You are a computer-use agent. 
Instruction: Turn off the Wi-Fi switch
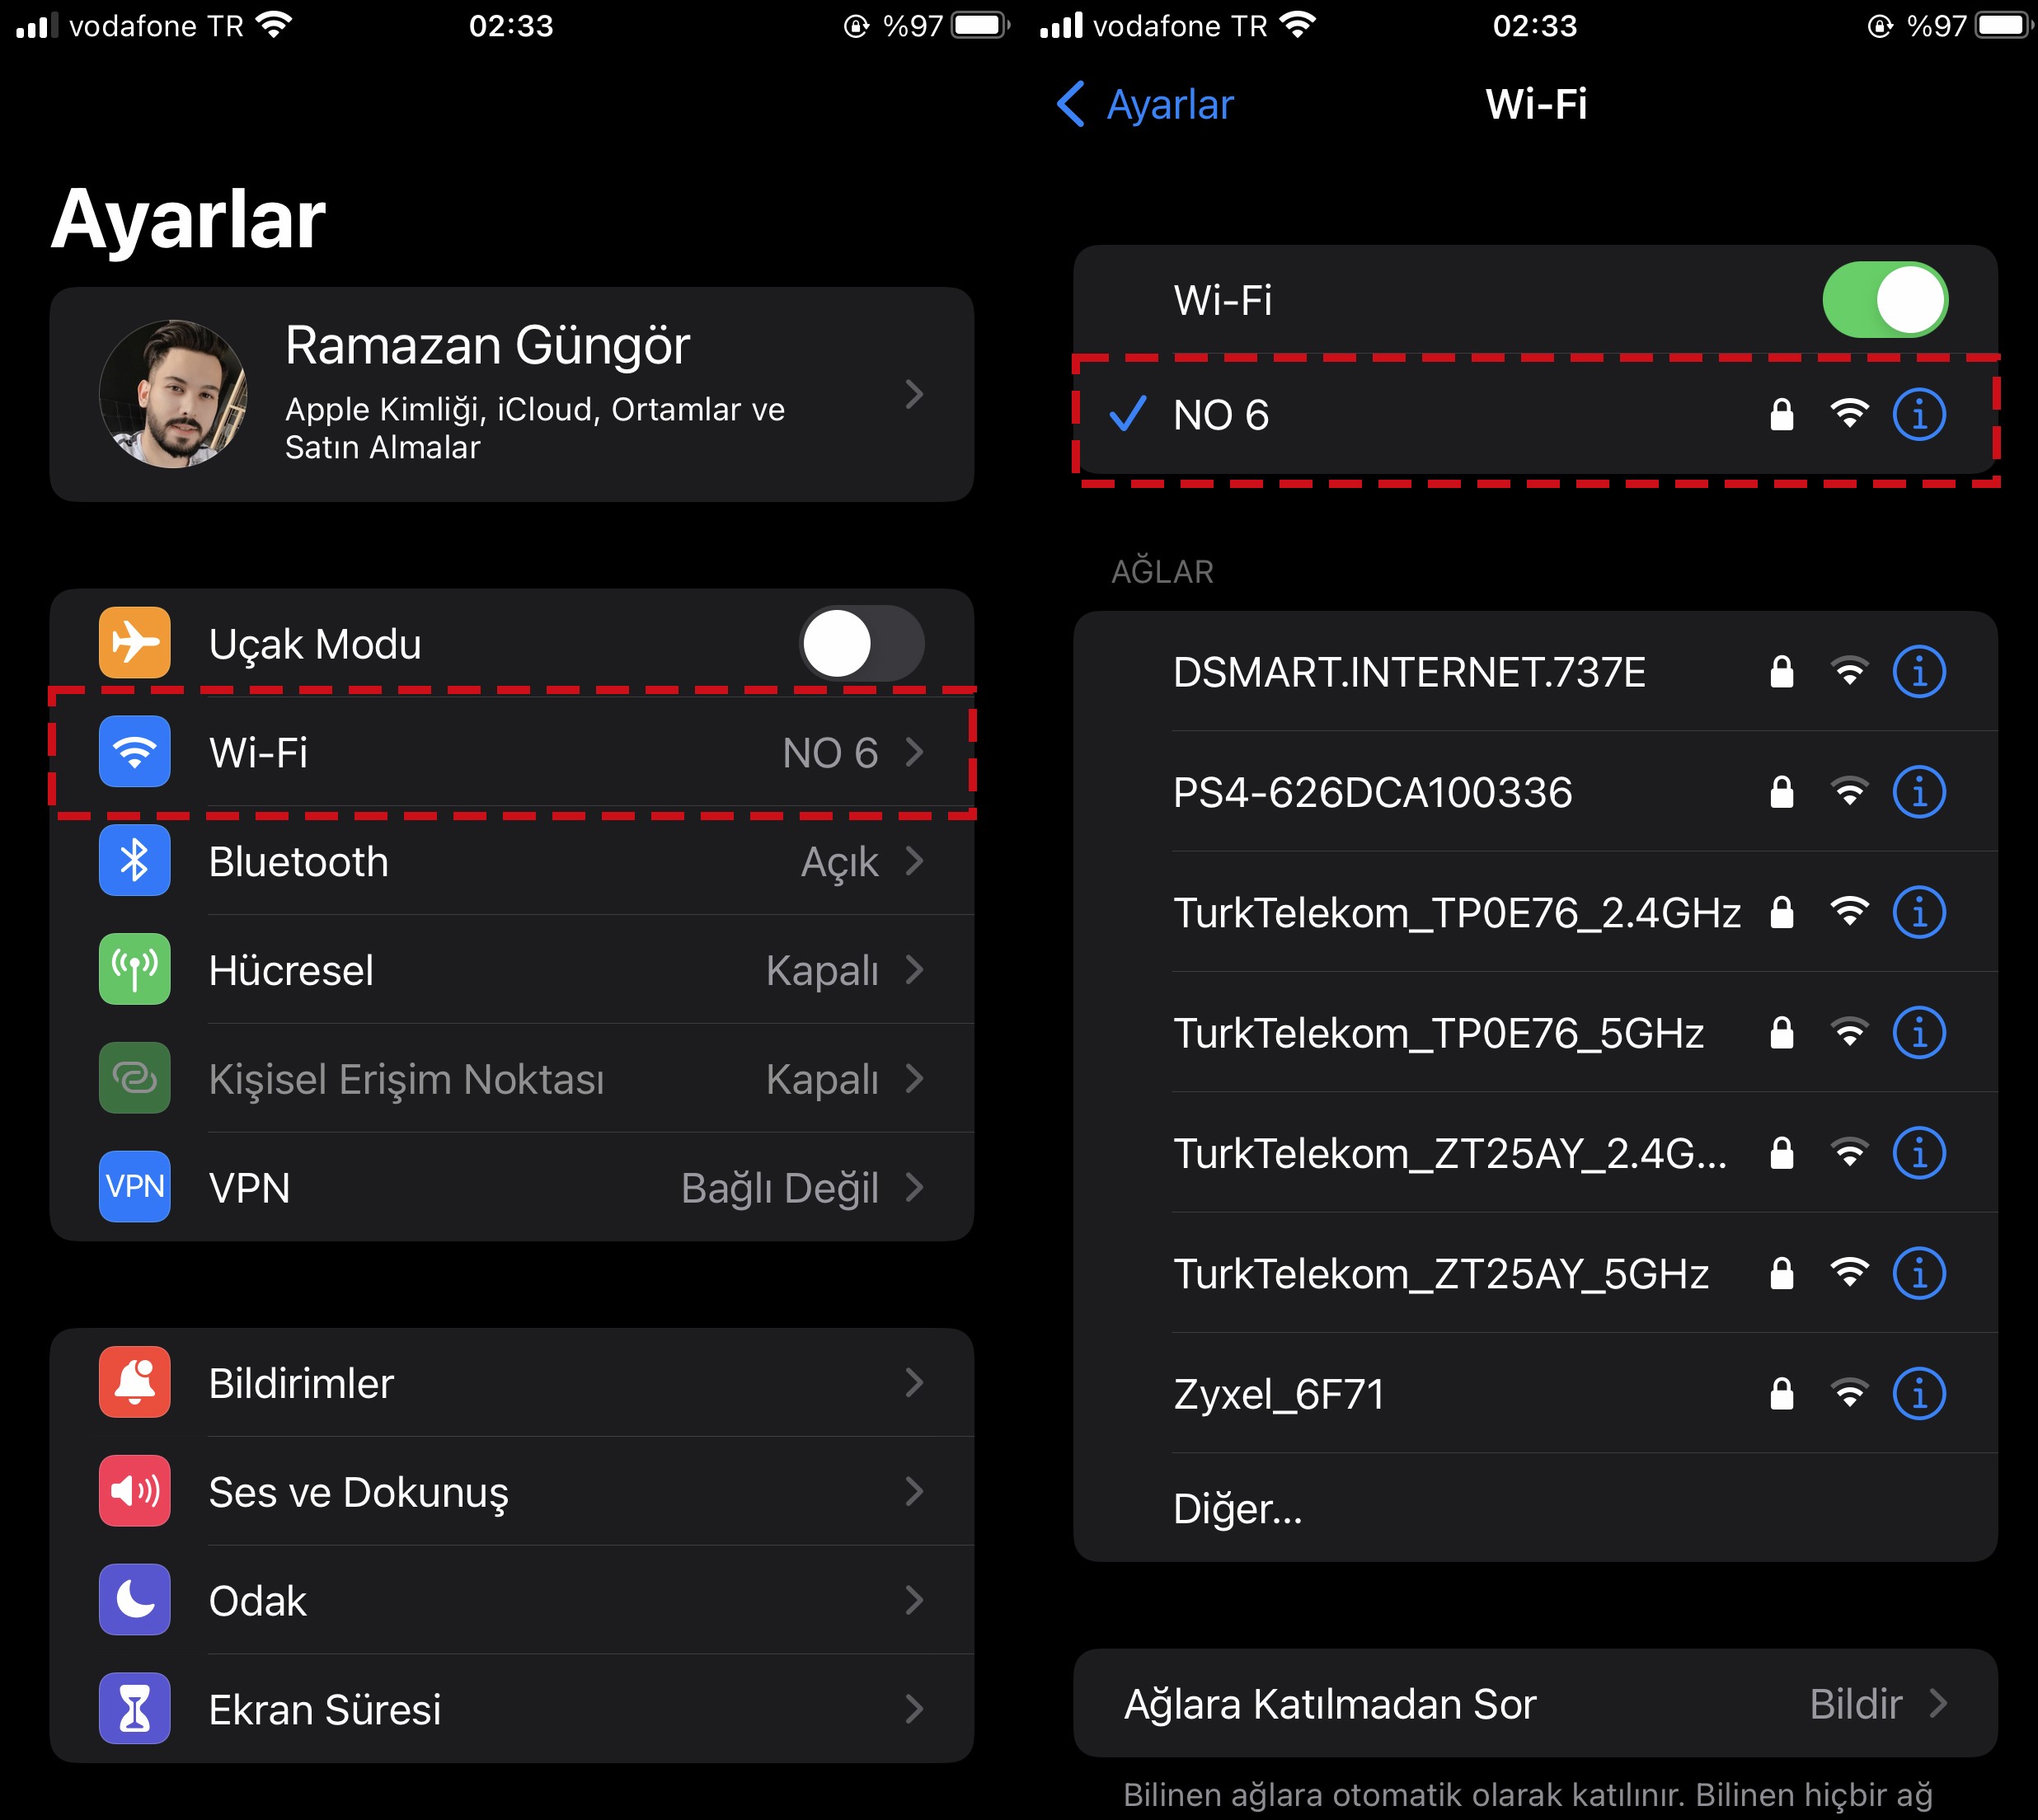pyautogui.click(x=1885, y=300)
